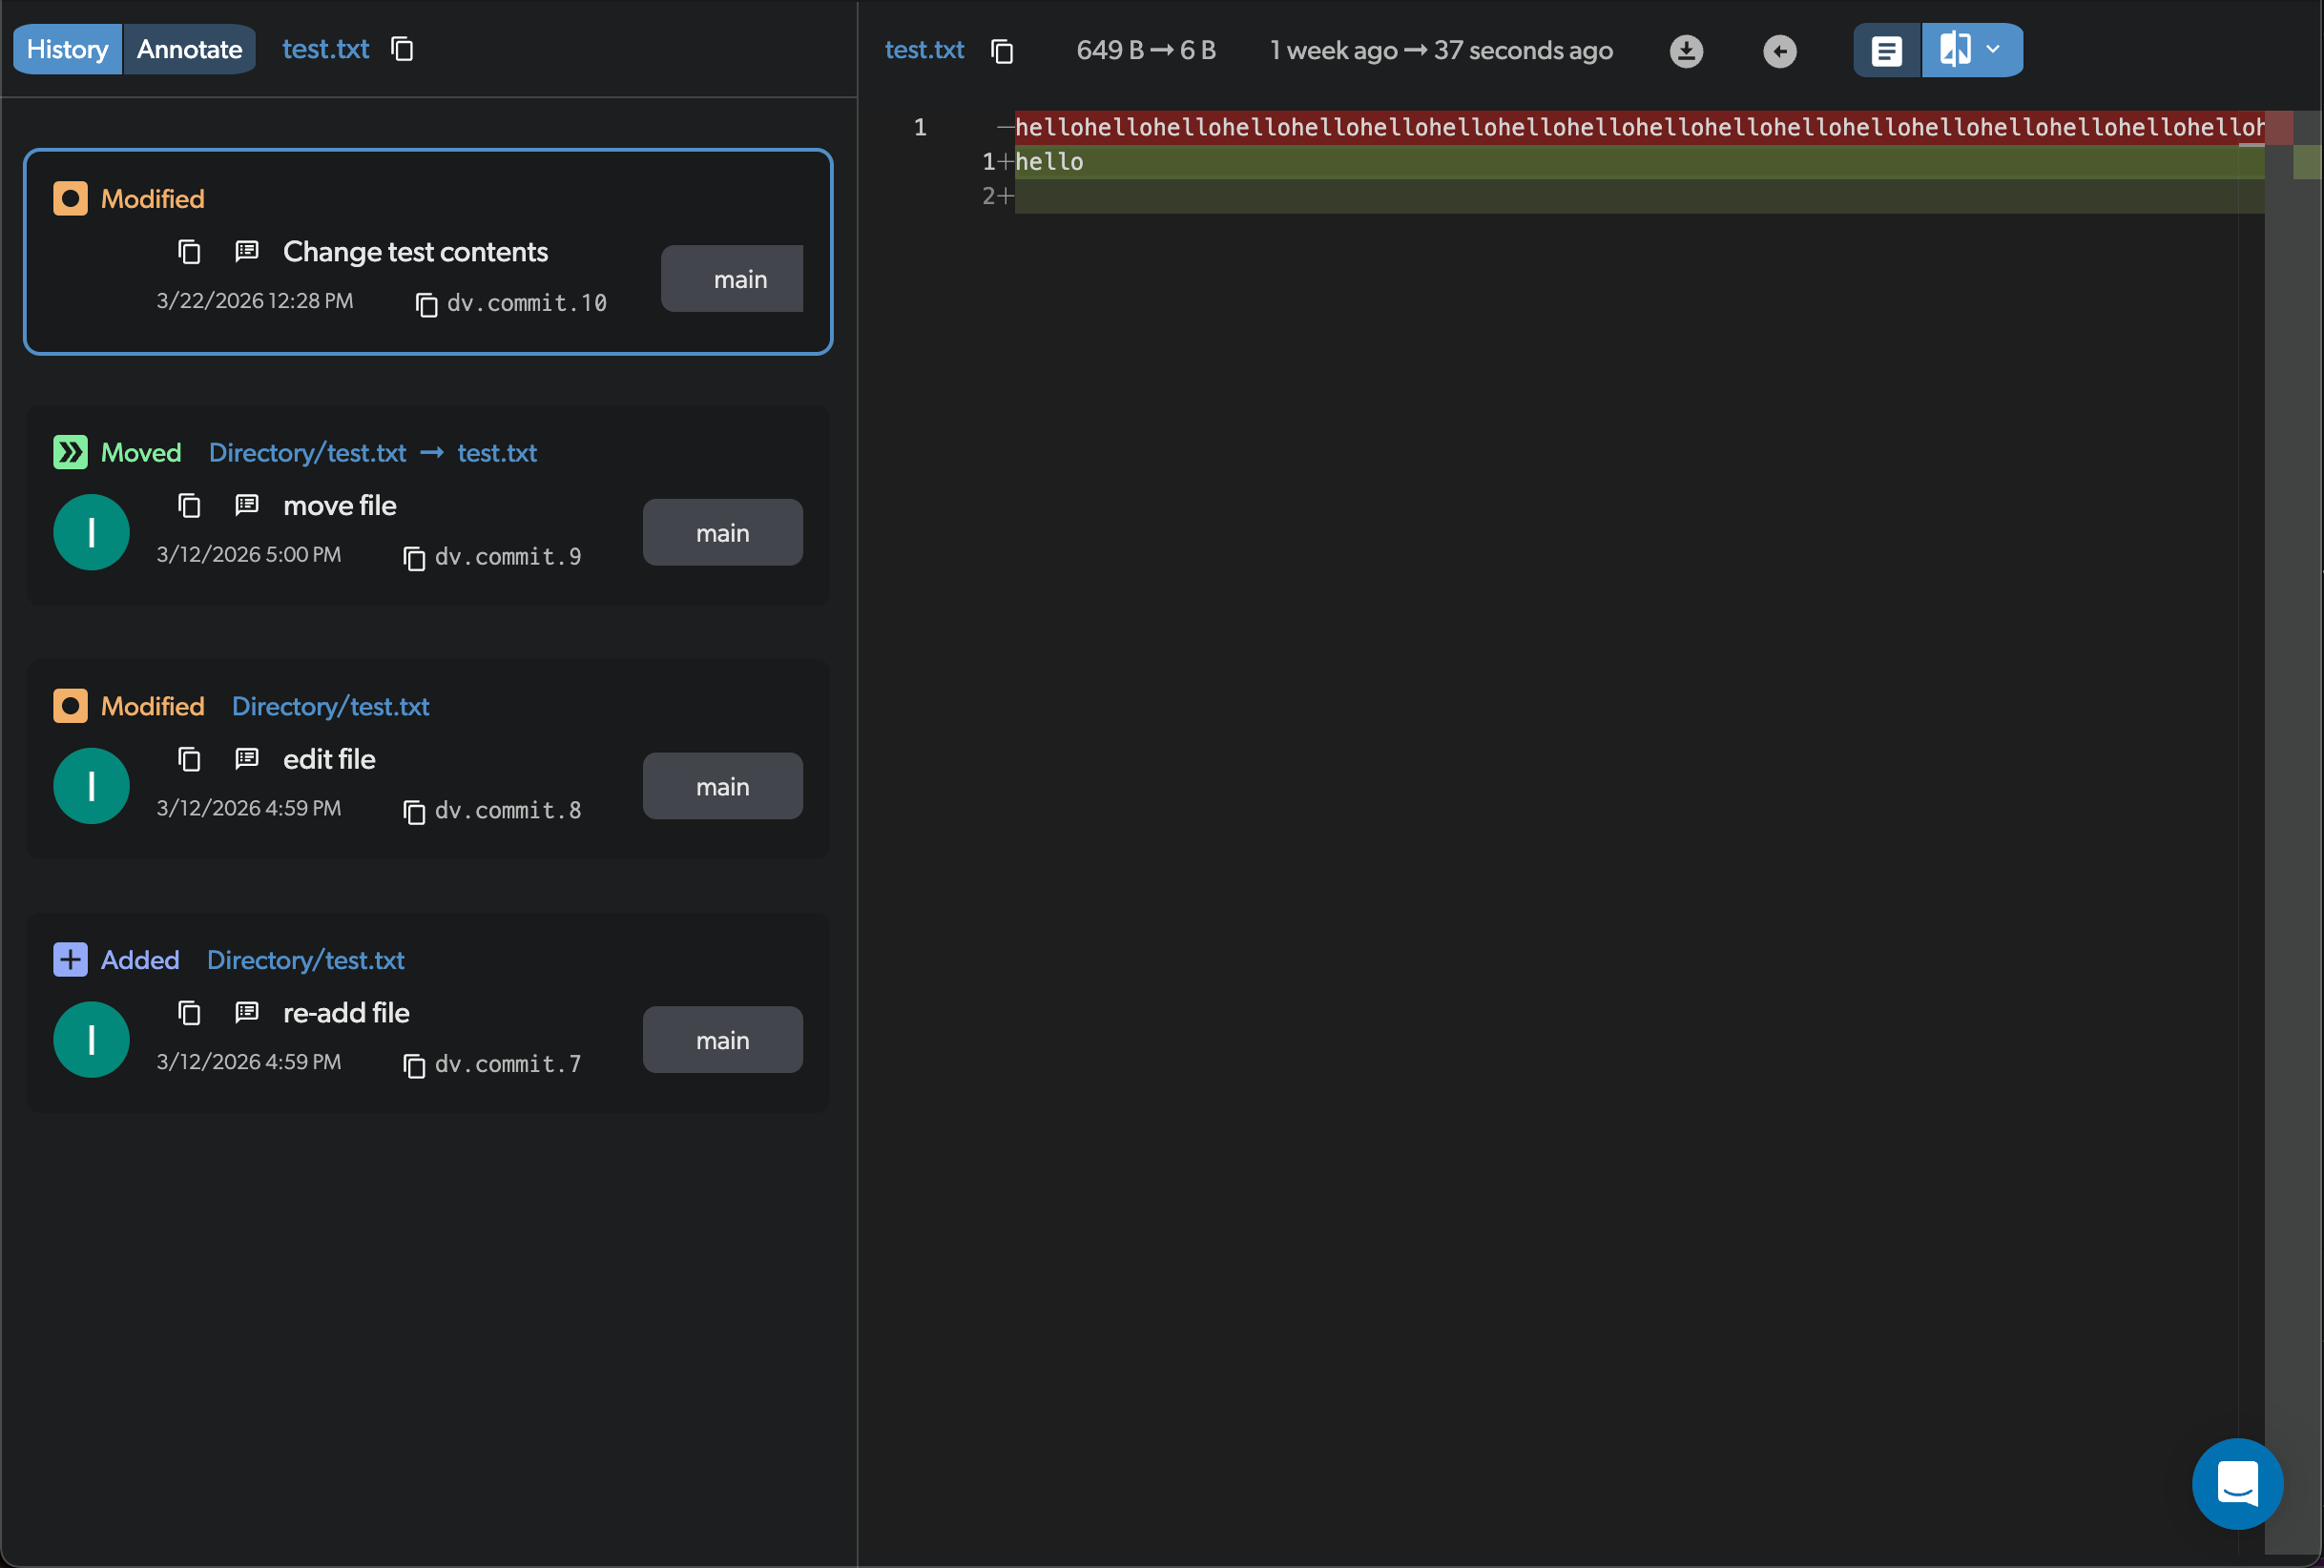The image size is (2324, 1568).
Task: Click main branch button for dv.commit.8
Action: tap(723, 787)
